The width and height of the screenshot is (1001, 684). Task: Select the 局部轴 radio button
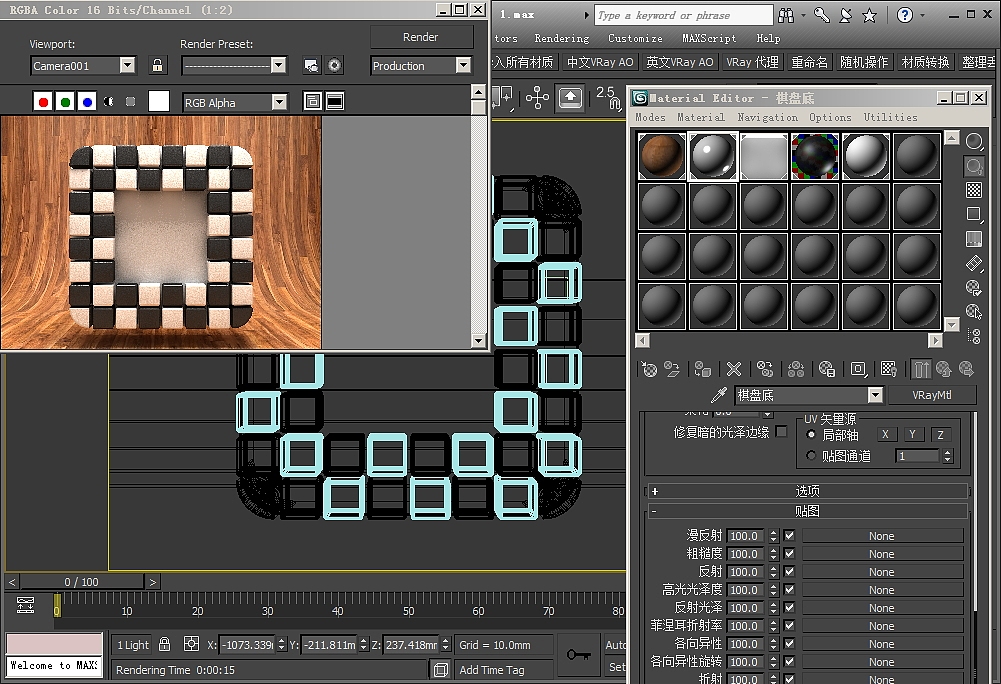pyautogui.click(x=811, y=435)
